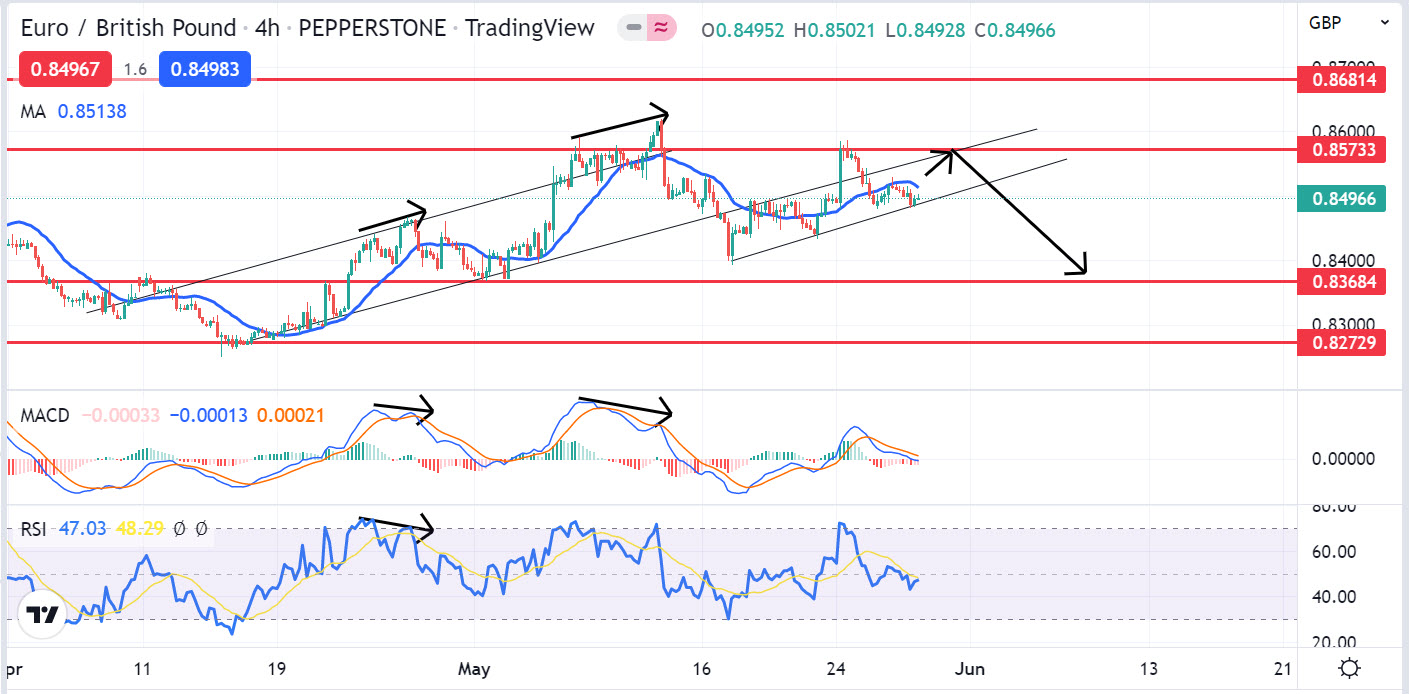
Task: Select the MA indicator legend
Action: 34,112
